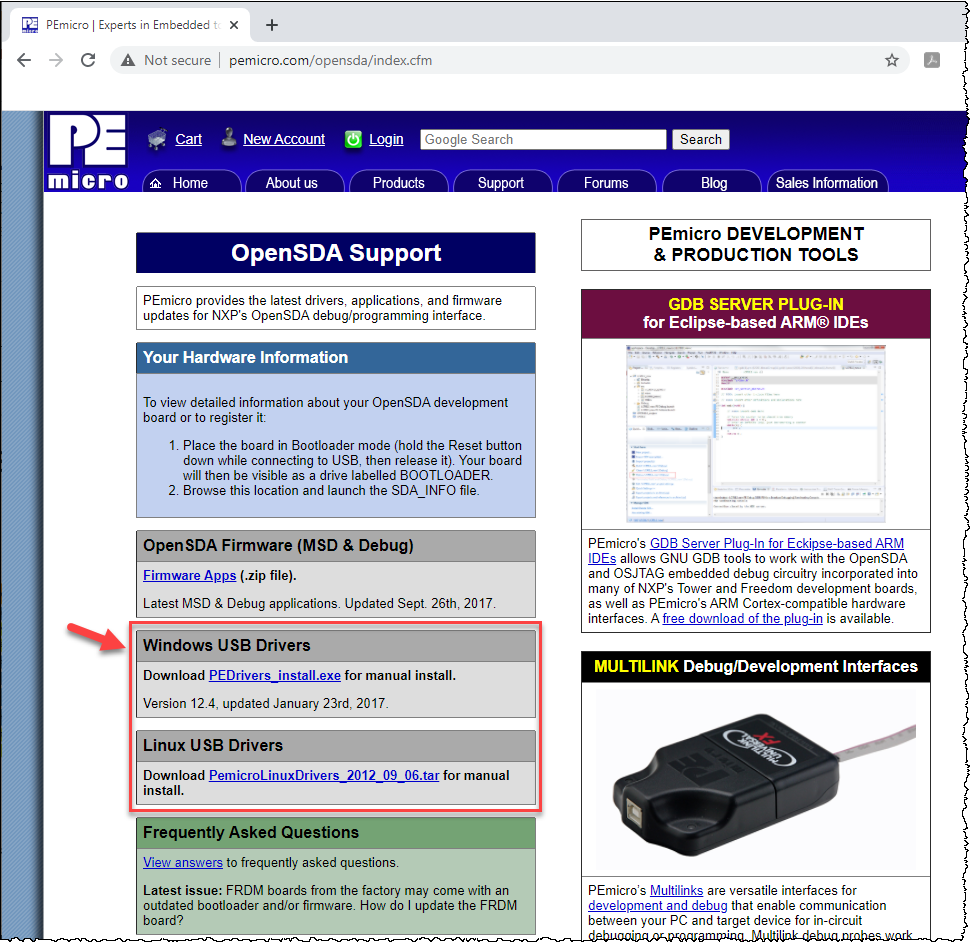
Task: Click the green Login power icon
Action: [353, 139]
